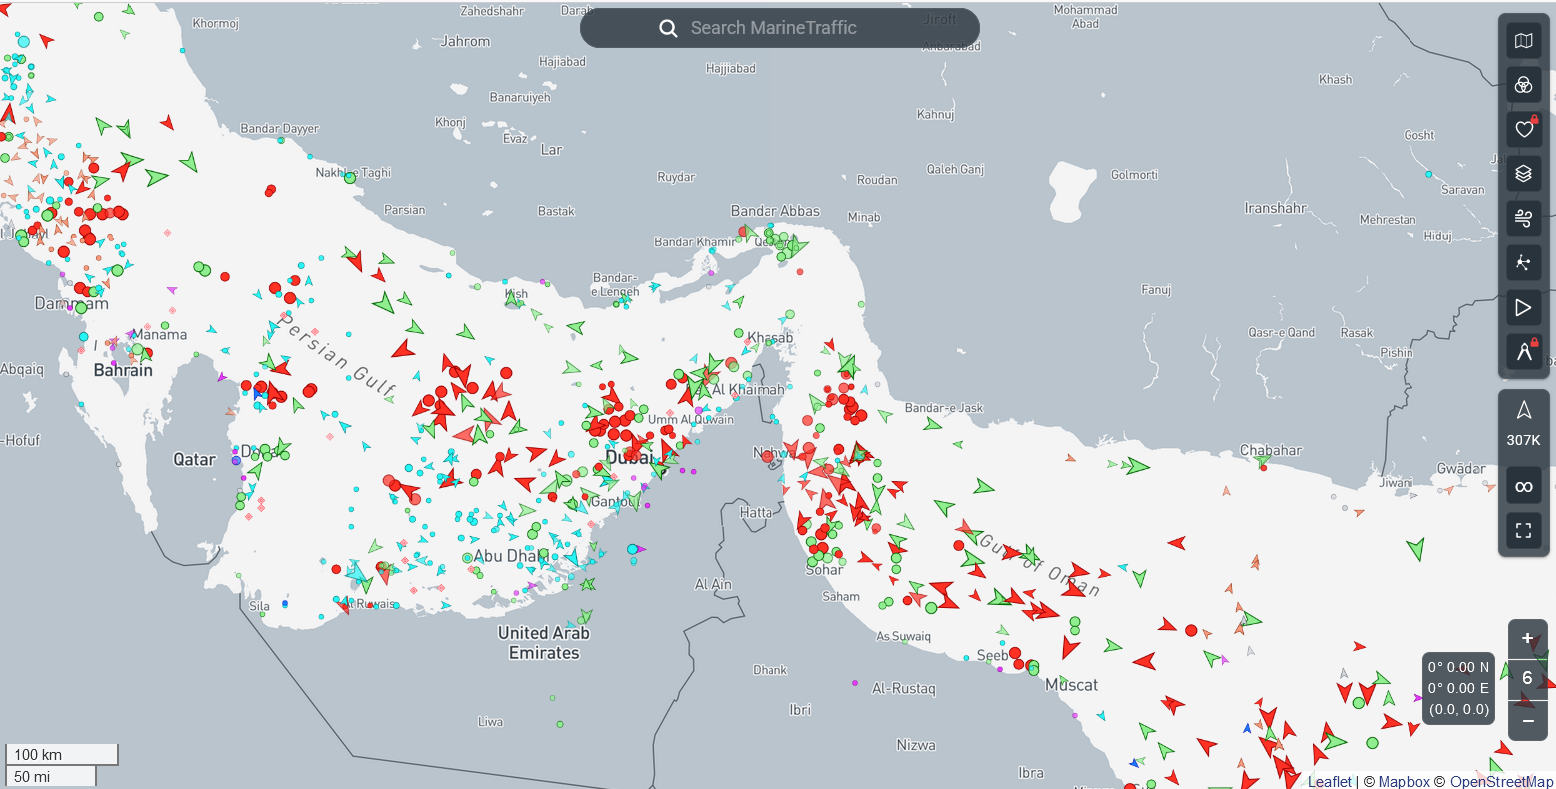
Task: Click the Iranshahr city label
Action: (x=1276, y=208)
